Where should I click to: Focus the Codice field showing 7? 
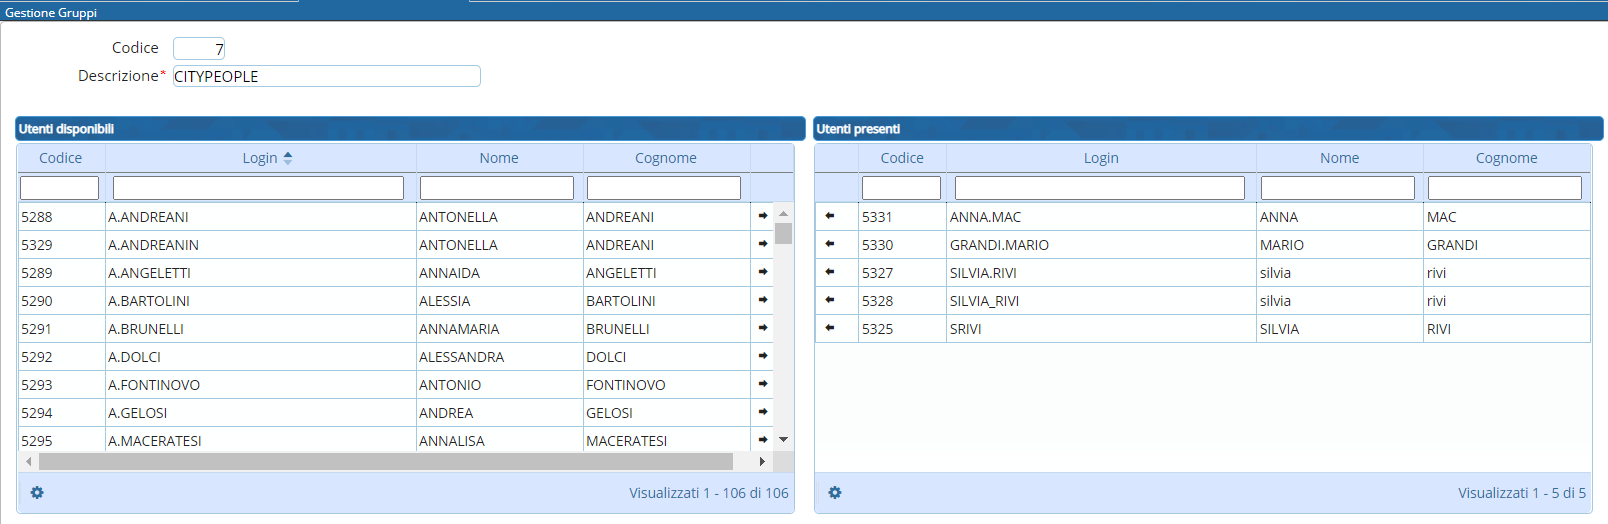click(x=199, y=48)
